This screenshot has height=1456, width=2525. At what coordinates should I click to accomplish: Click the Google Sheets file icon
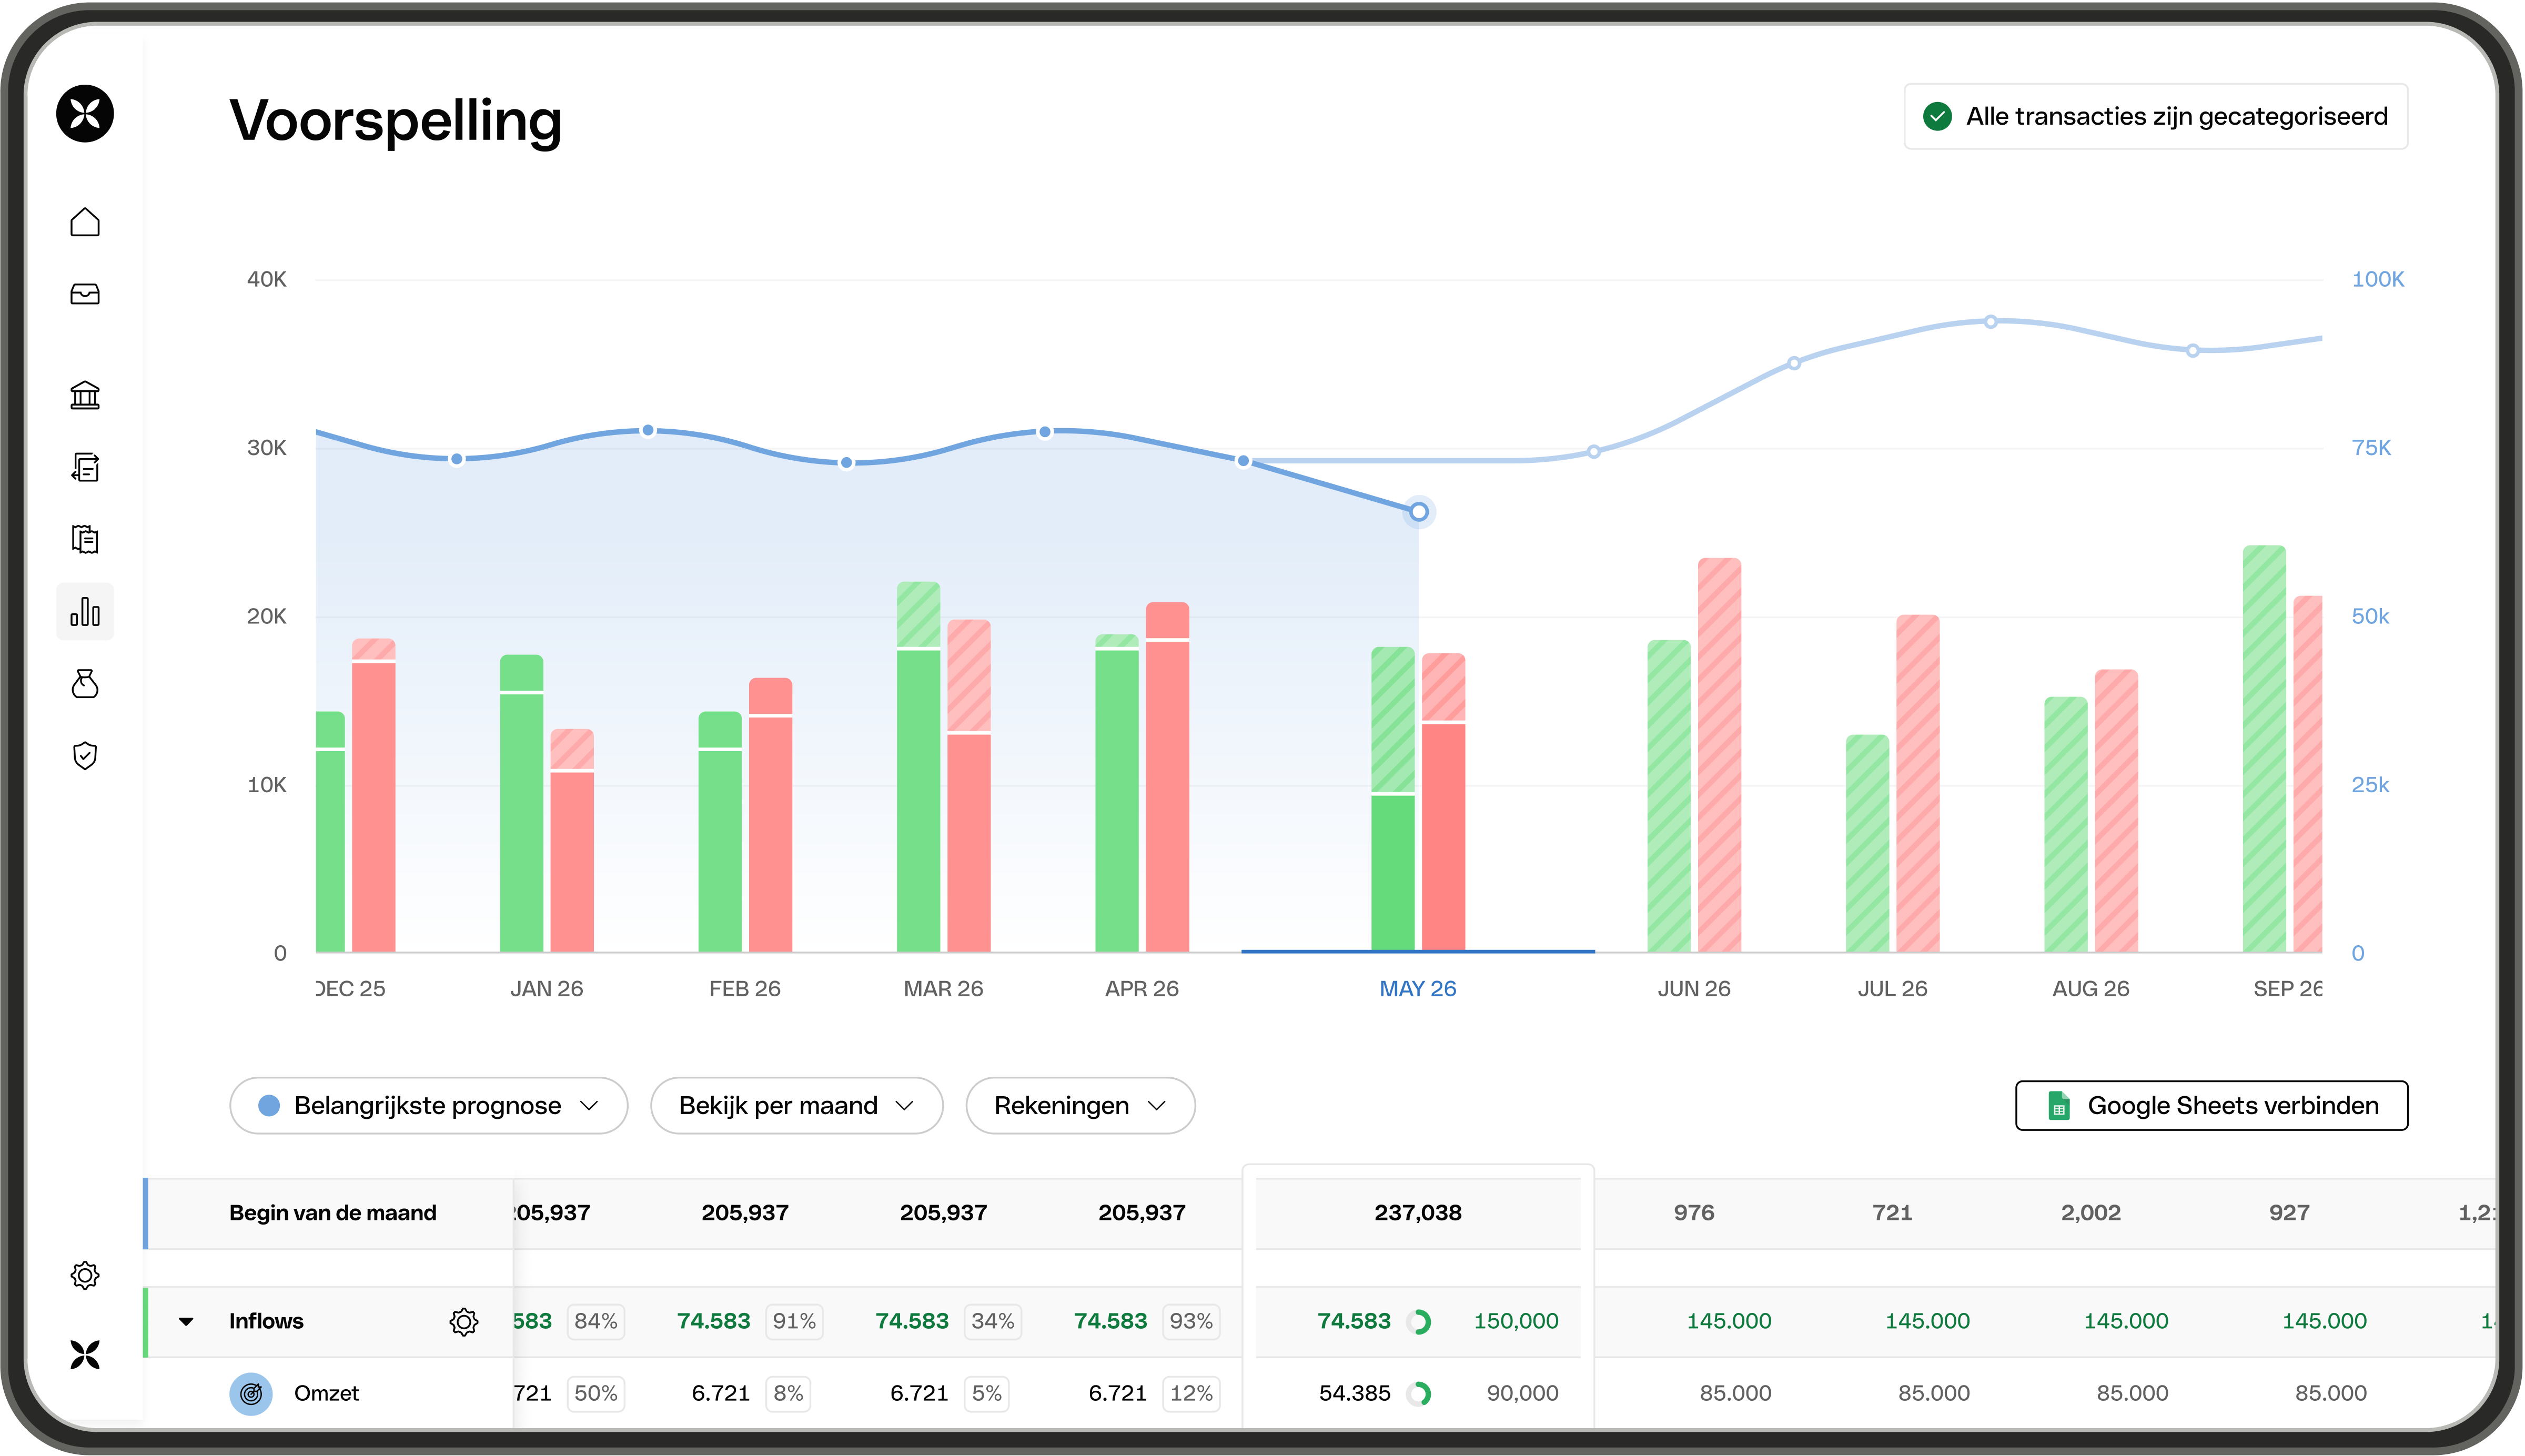pyautogui.click(x=2059, y=1105)
